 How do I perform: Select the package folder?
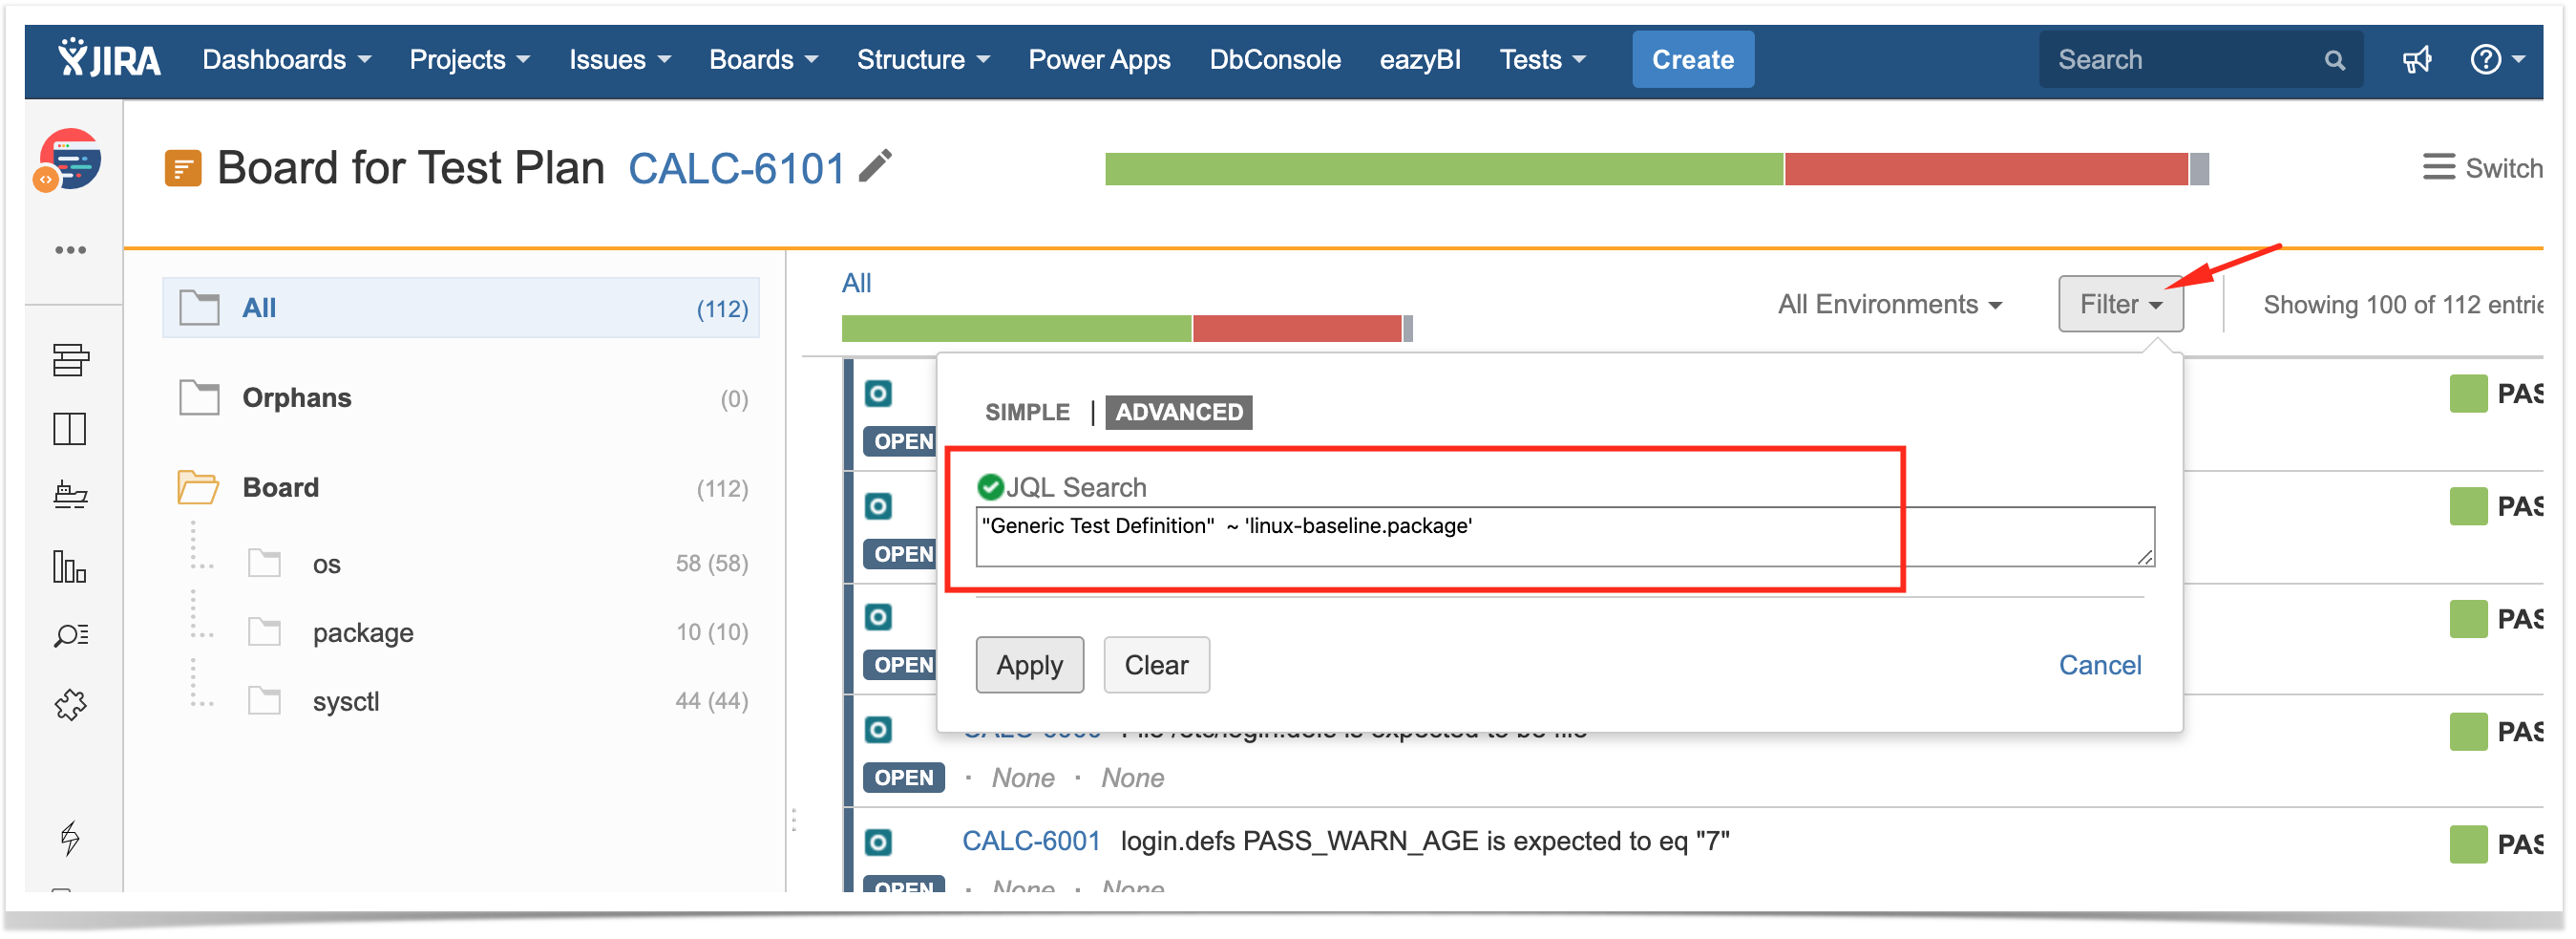click(363, 633)
